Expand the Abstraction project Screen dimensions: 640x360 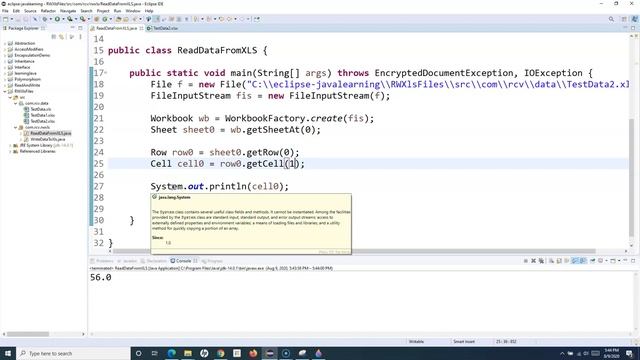tap(5, 43)
